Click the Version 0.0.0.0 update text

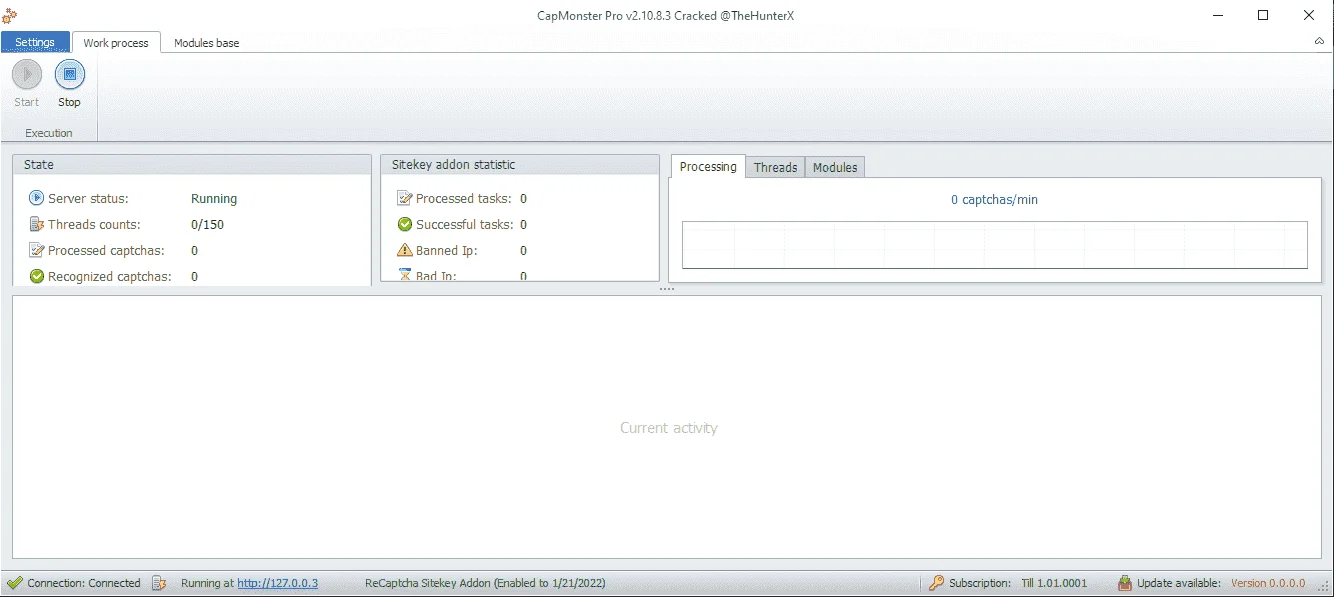tap(1268, 583)
